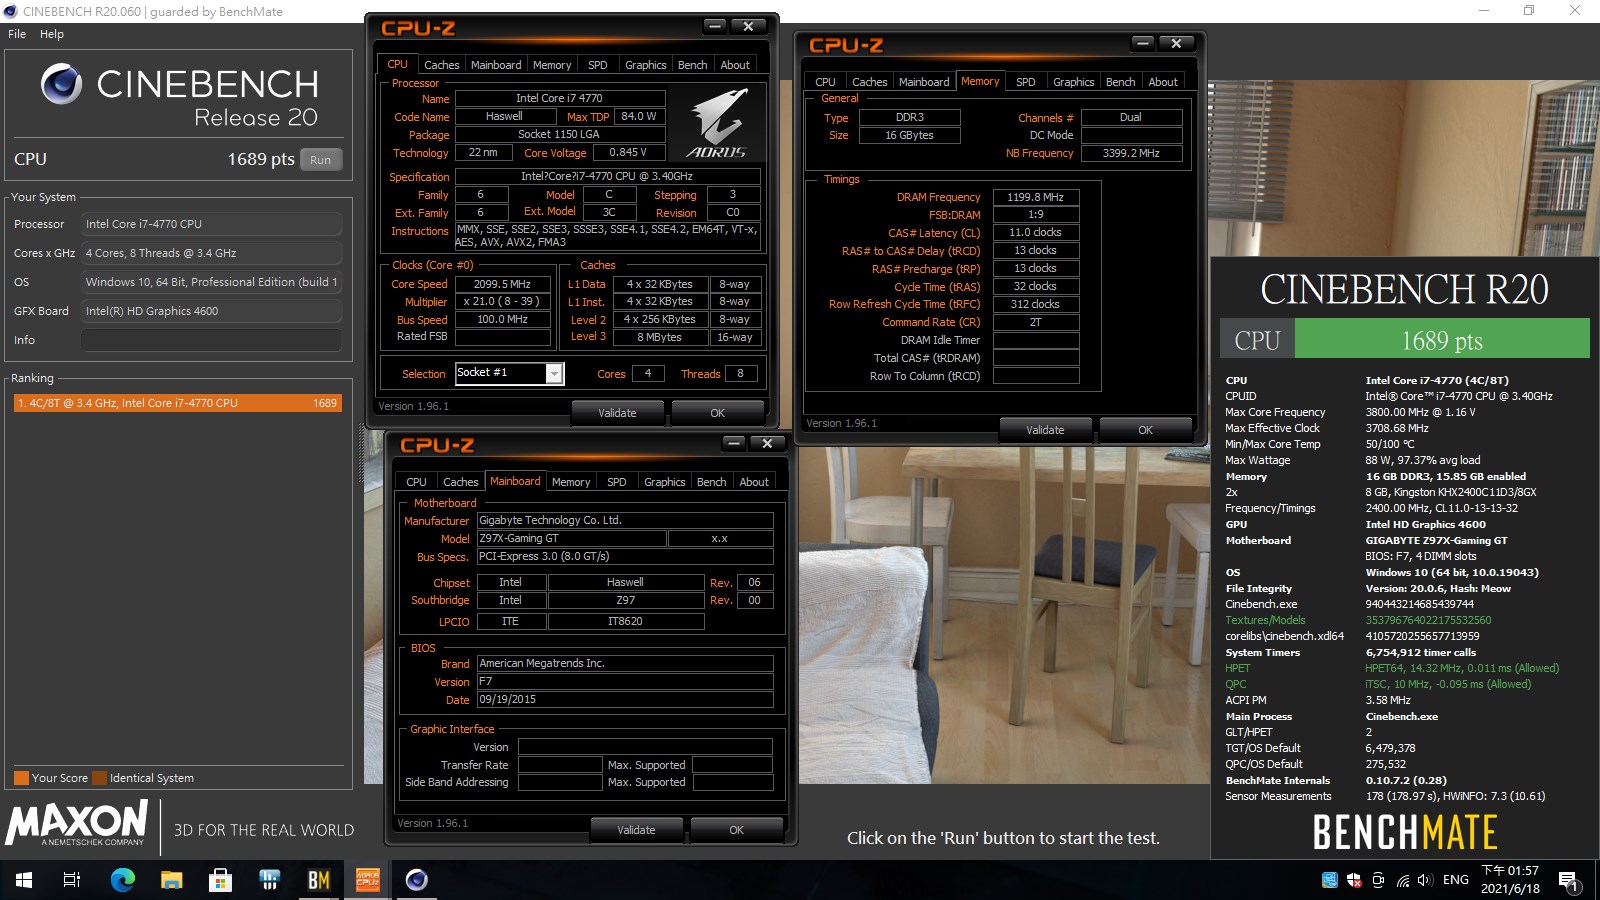
Task: Open About tab in Mainboard window
Action: pos(754,482)
